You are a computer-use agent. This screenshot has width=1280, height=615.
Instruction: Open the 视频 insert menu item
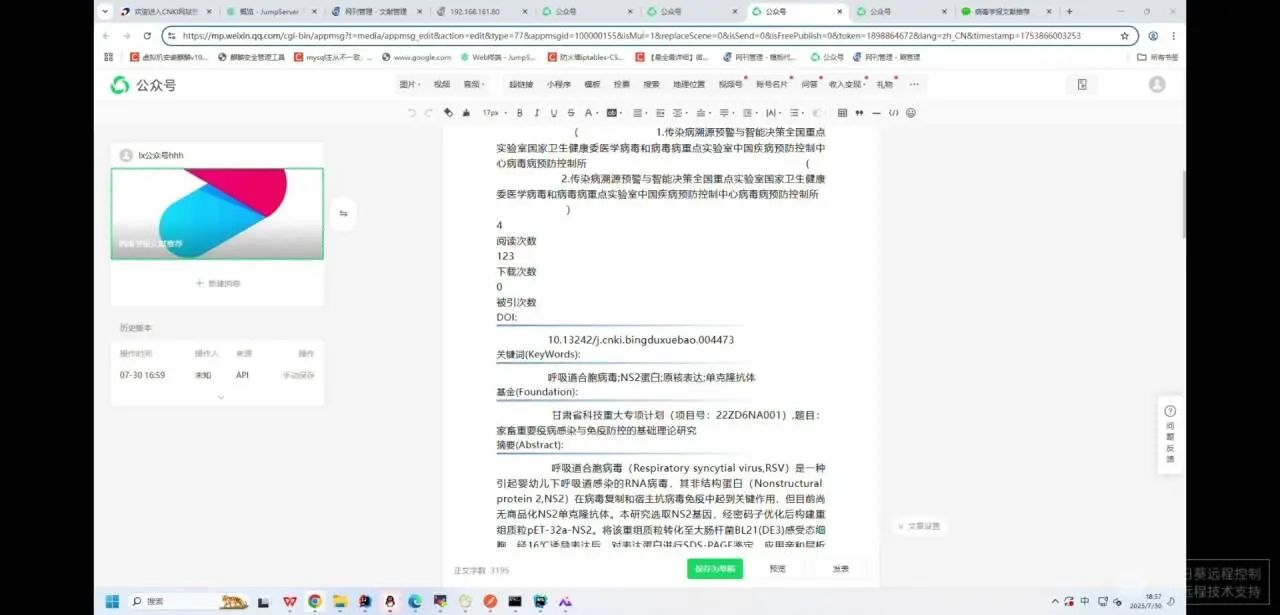442,85
